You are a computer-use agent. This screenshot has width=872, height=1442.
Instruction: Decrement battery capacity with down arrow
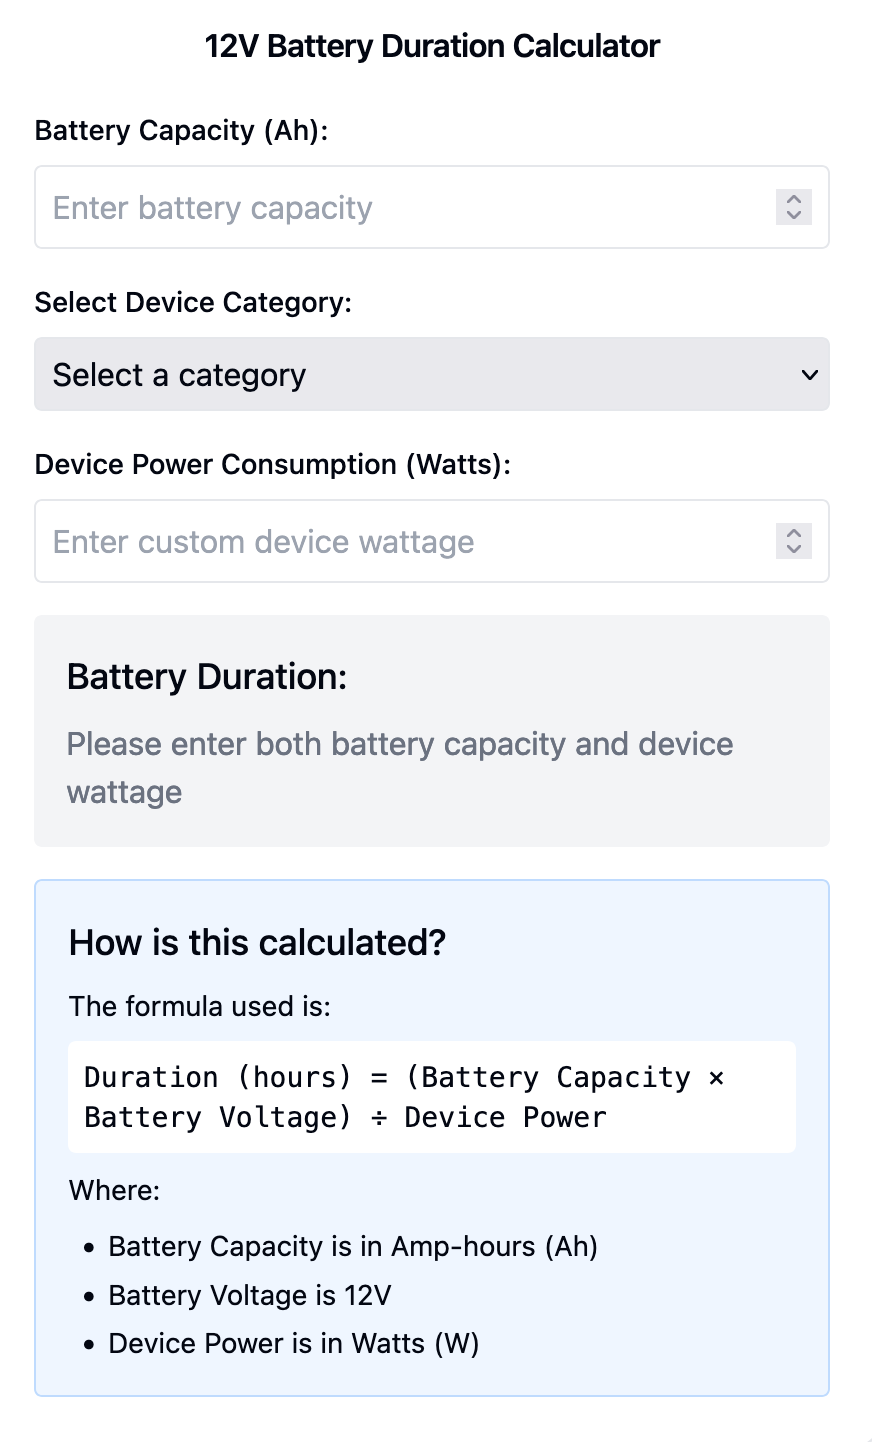pos(794,215)
